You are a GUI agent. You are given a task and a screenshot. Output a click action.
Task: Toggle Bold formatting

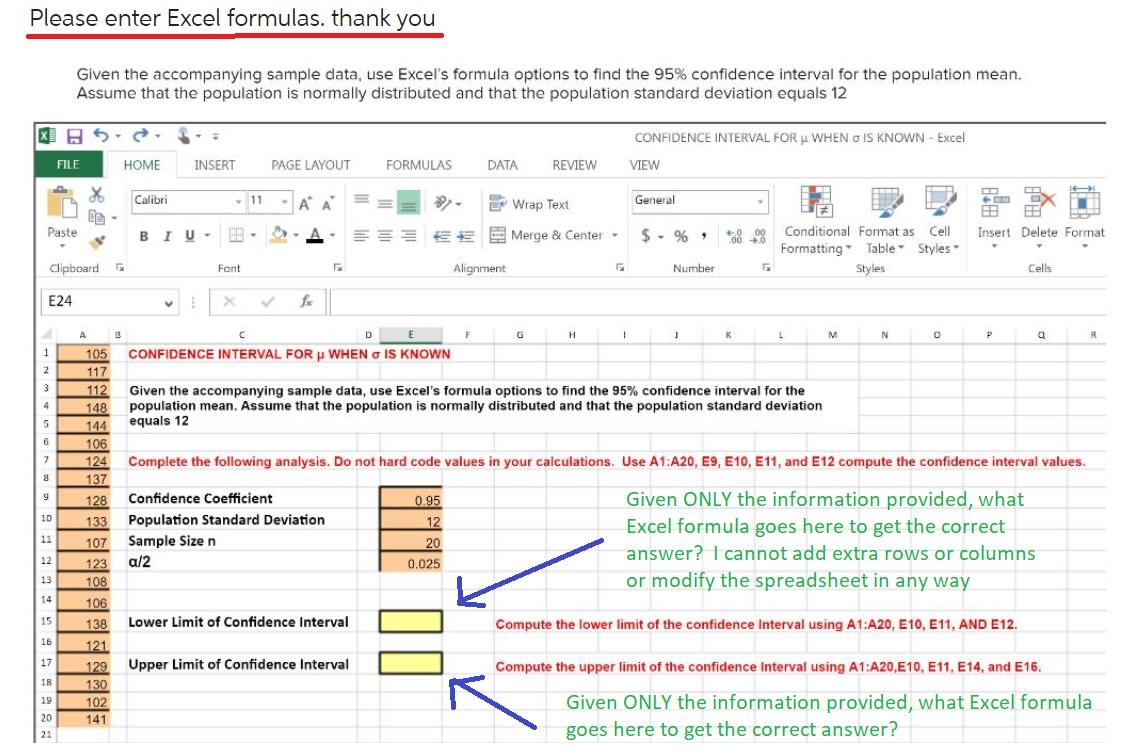143,235
